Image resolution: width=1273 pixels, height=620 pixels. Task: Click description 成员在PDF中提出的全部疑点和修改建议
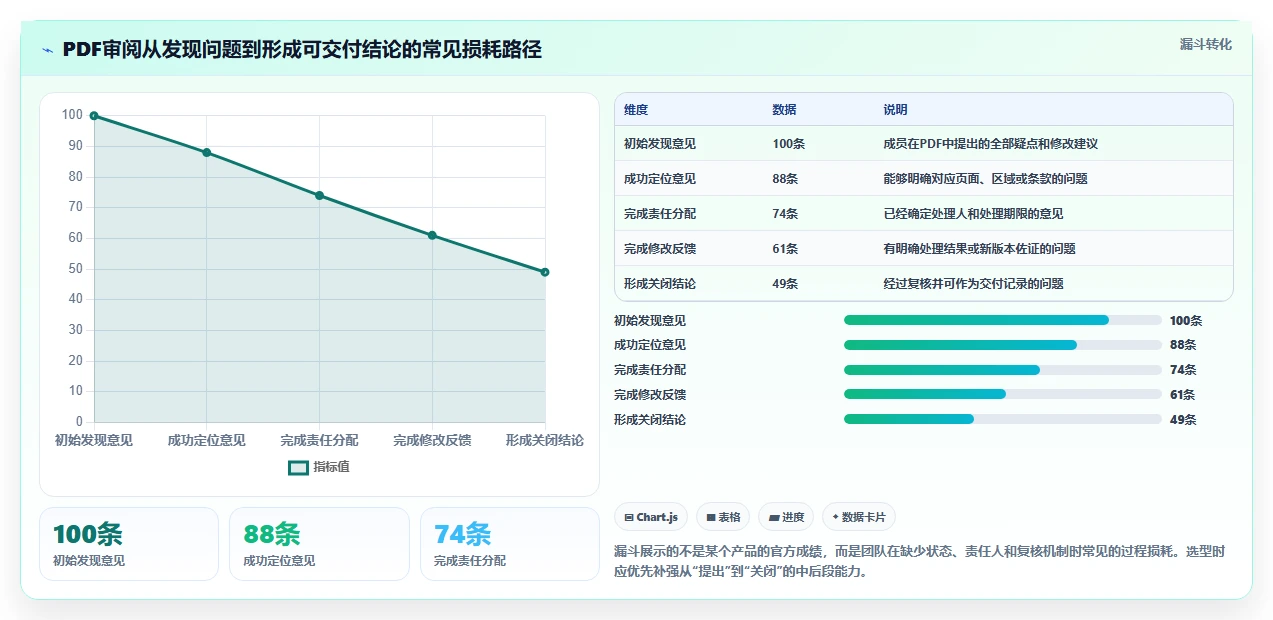[x=990, y=144]
